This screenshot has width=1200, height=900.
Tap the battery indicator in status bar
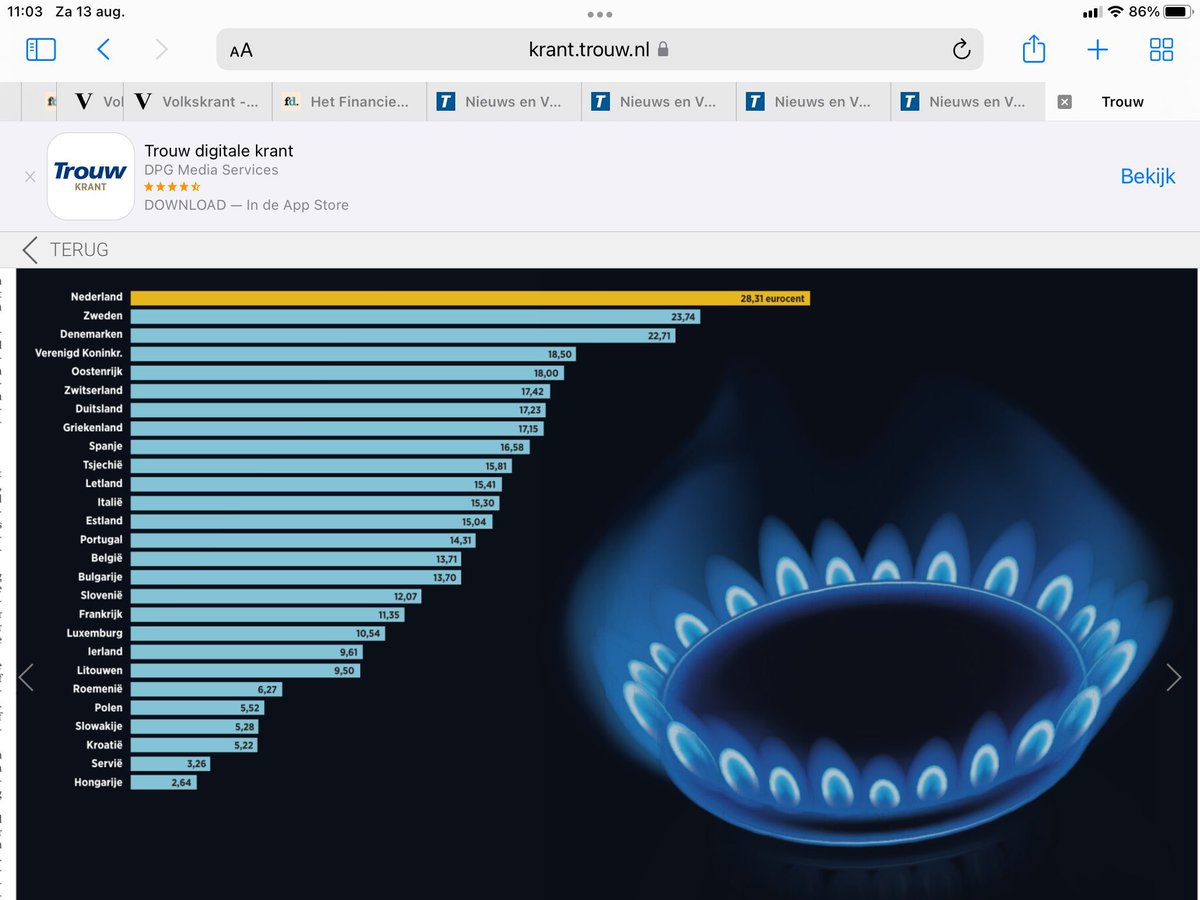coord(1176,12)
